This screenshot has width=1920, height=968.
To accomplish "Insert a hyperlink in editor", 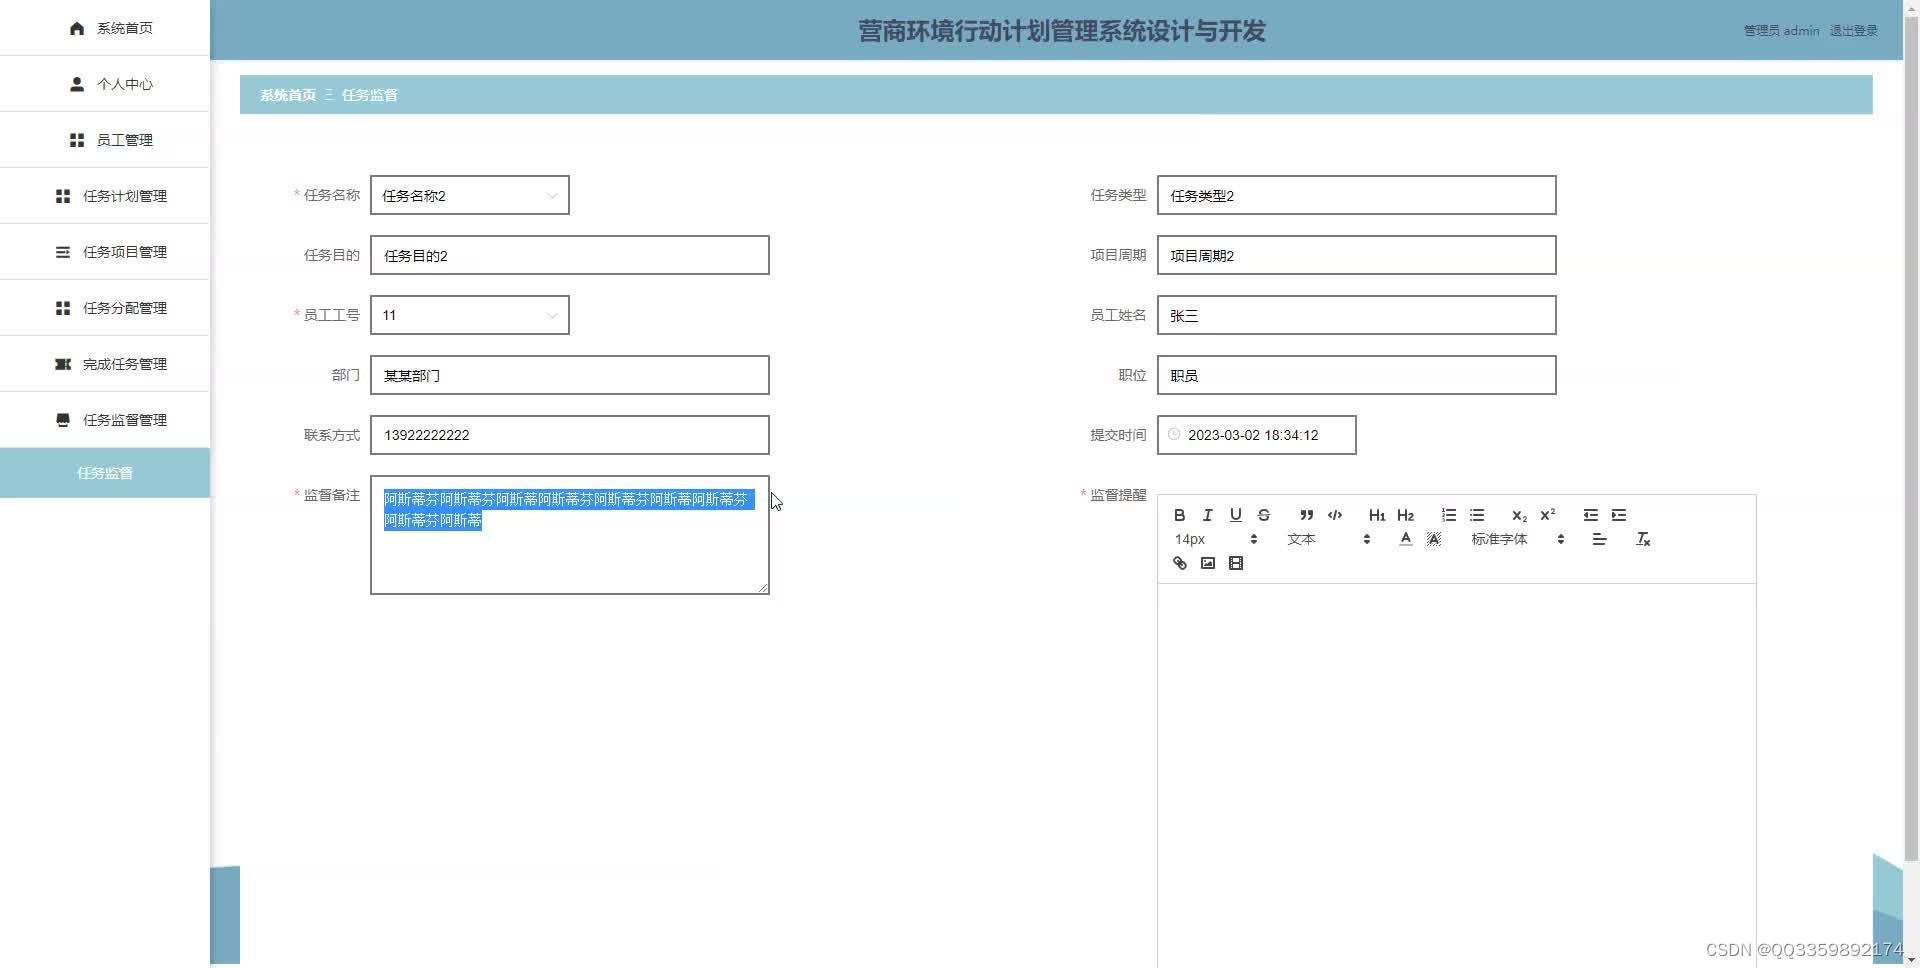I will [1179, 563].
